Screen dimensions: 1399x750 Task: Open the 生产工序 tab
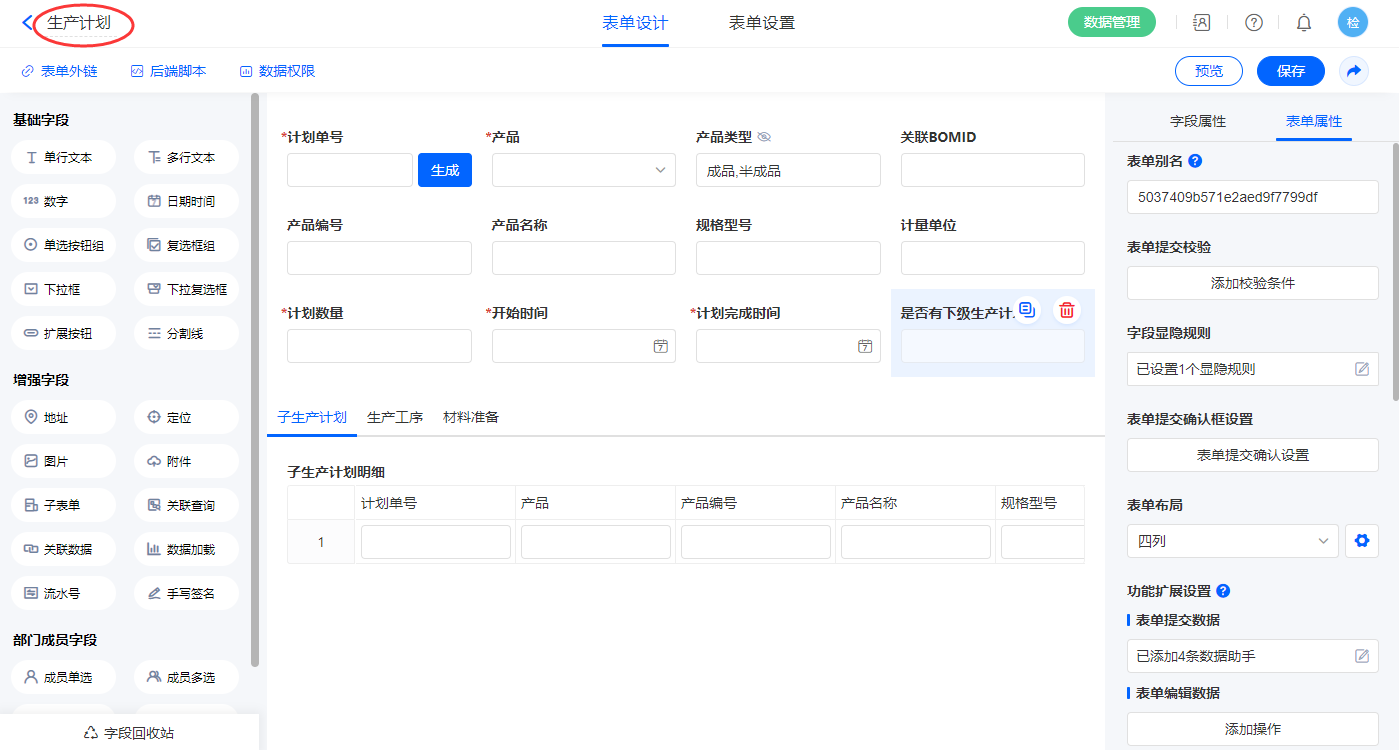pyautogui.click(x=394, y=417)
